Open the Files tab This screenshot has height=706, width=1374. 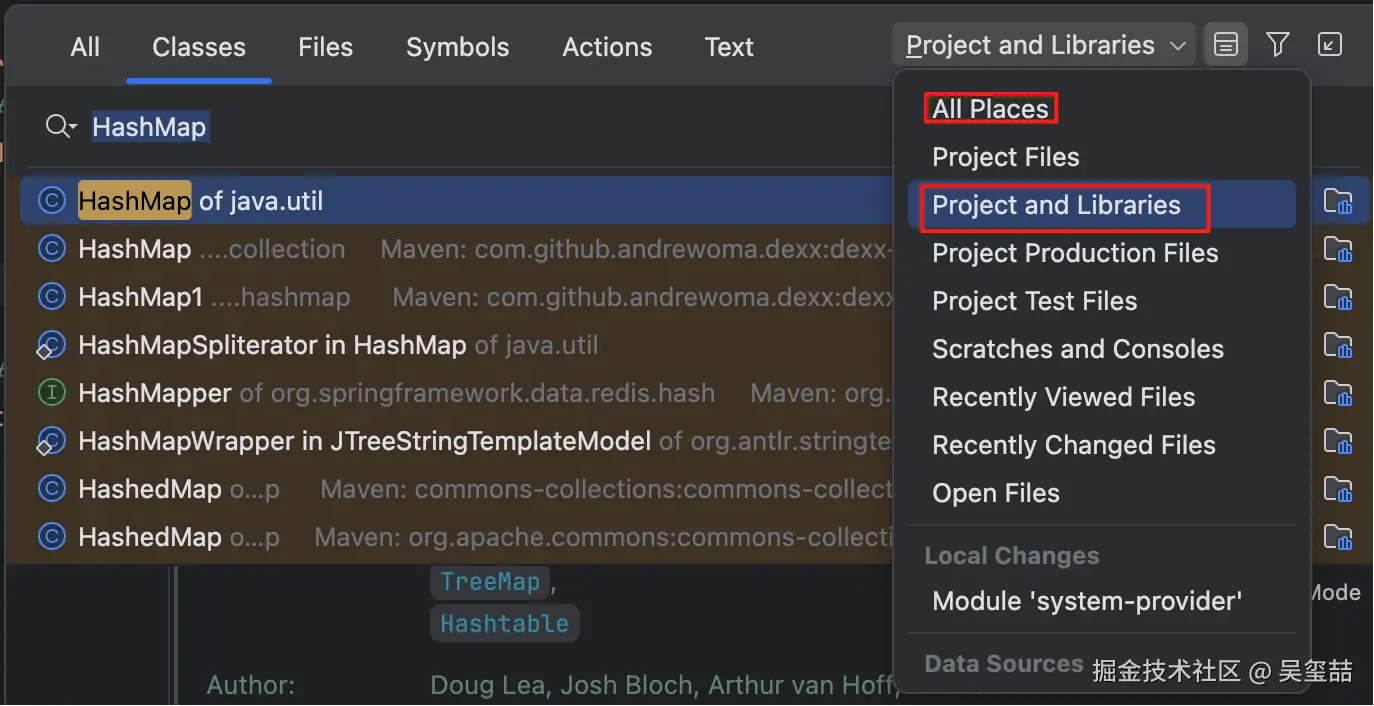click(x=325, y=47)
